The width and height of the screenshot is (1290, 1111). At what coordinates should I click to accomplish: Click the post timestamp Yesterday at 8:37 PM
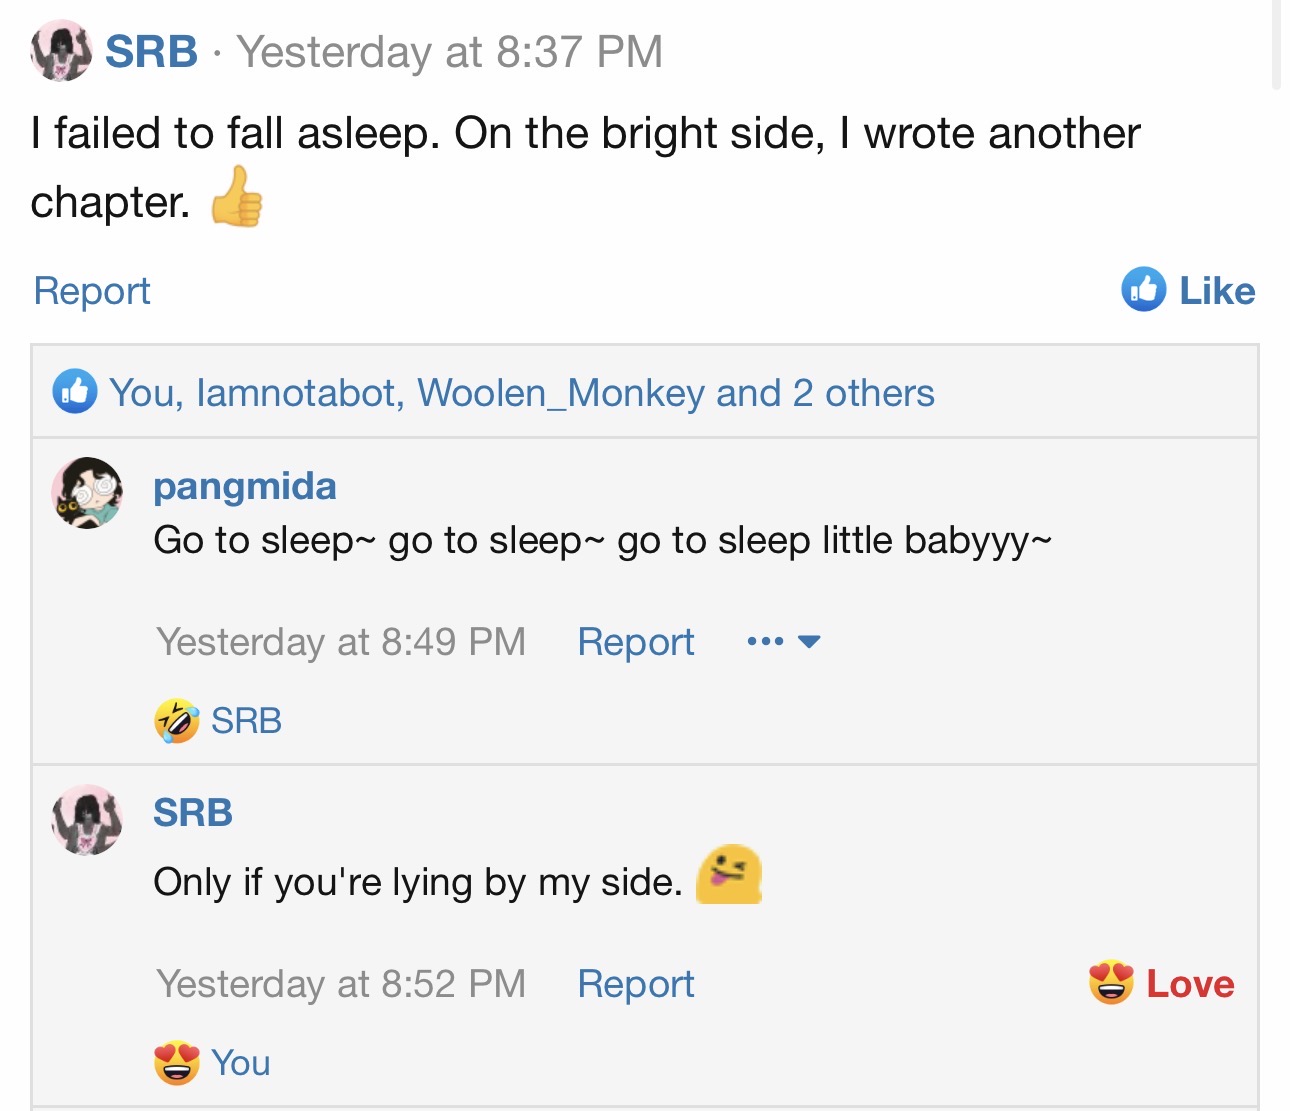click(x=449, y=52)
